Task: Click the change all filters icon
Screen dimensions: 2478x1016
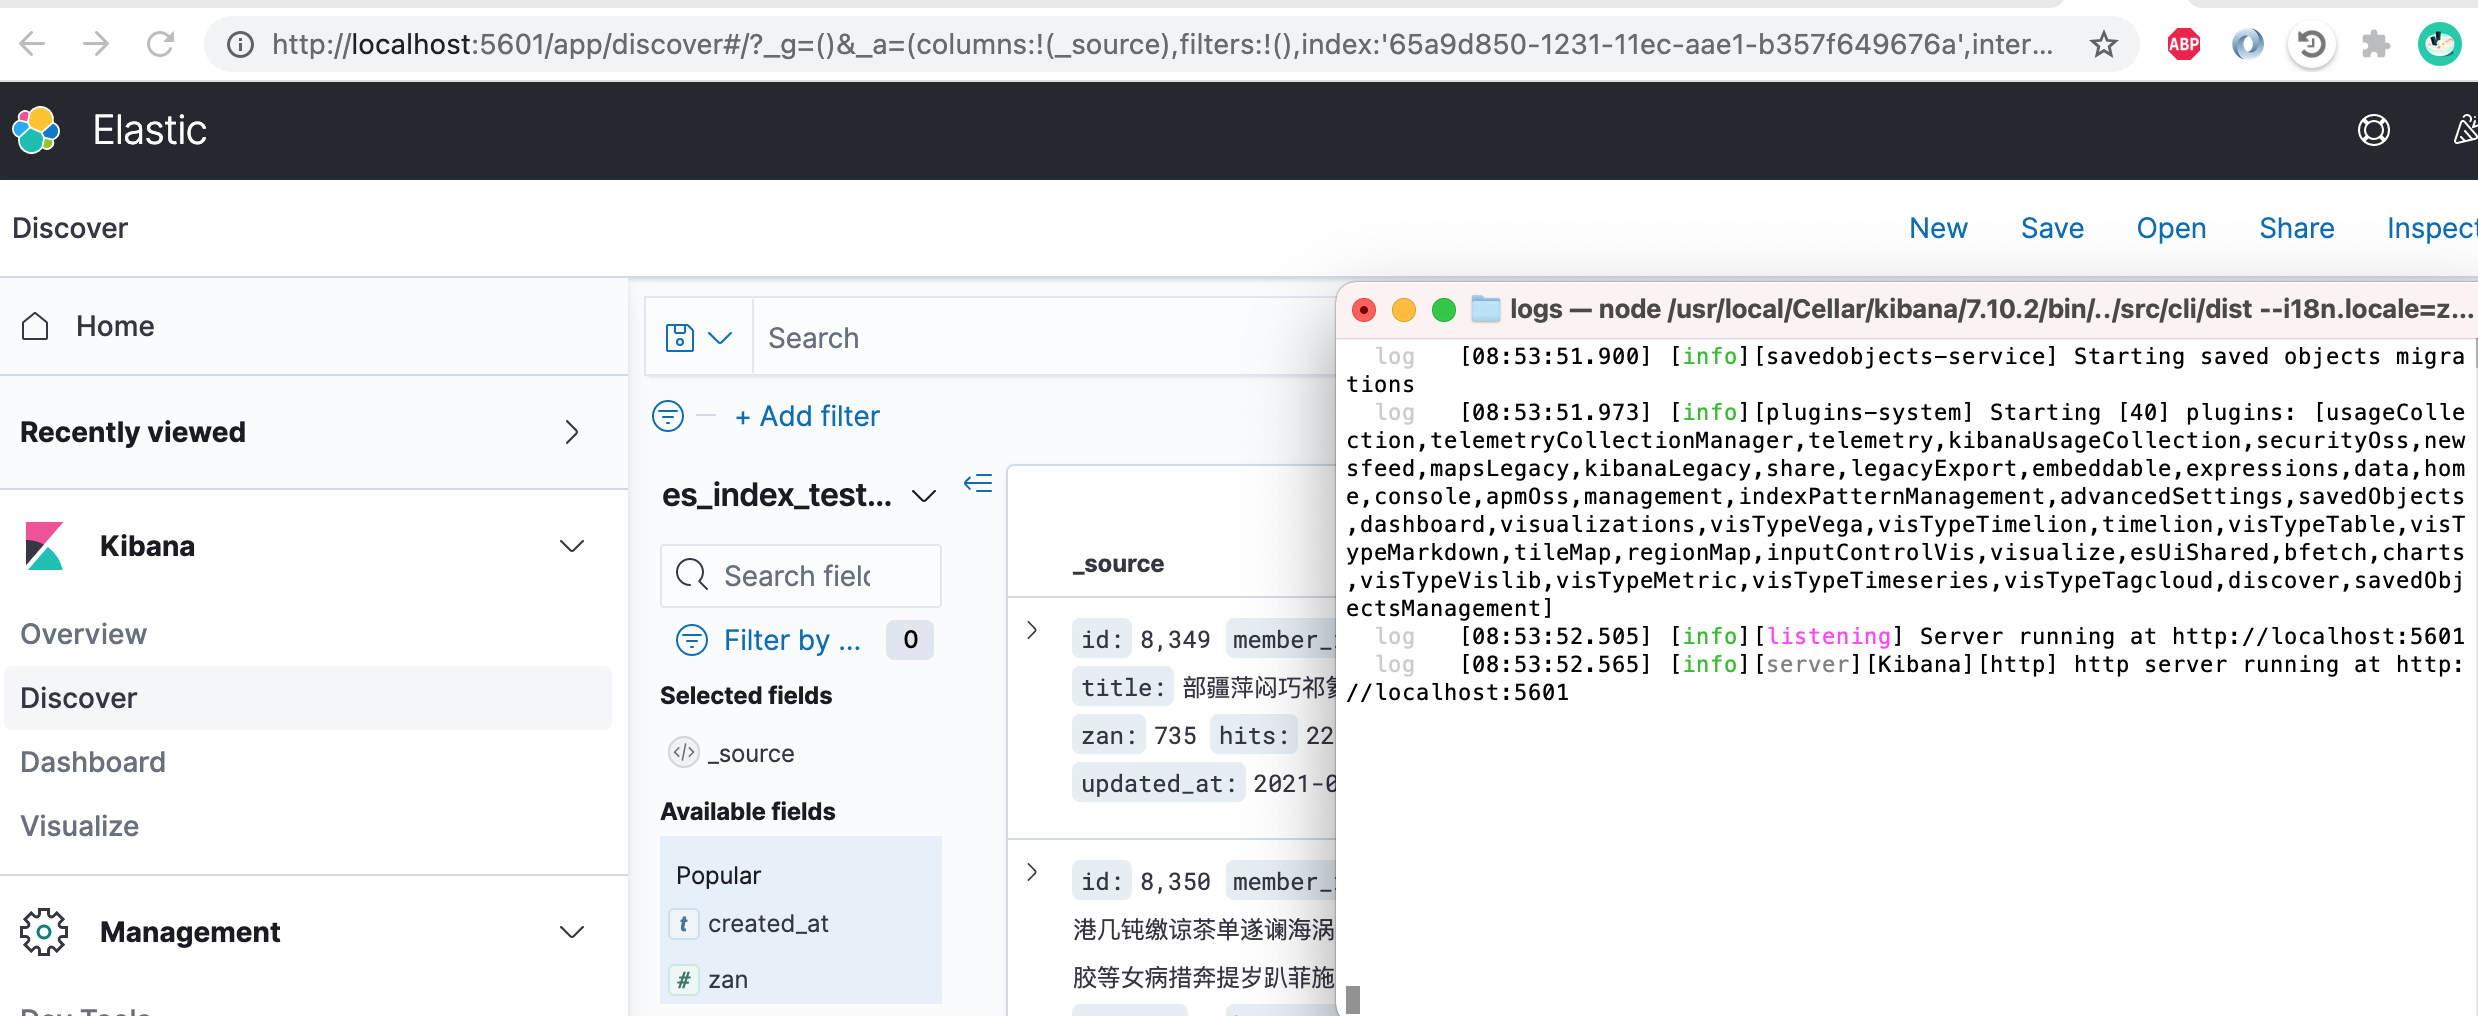Action: pyautogui.click(x=668, y=415)
